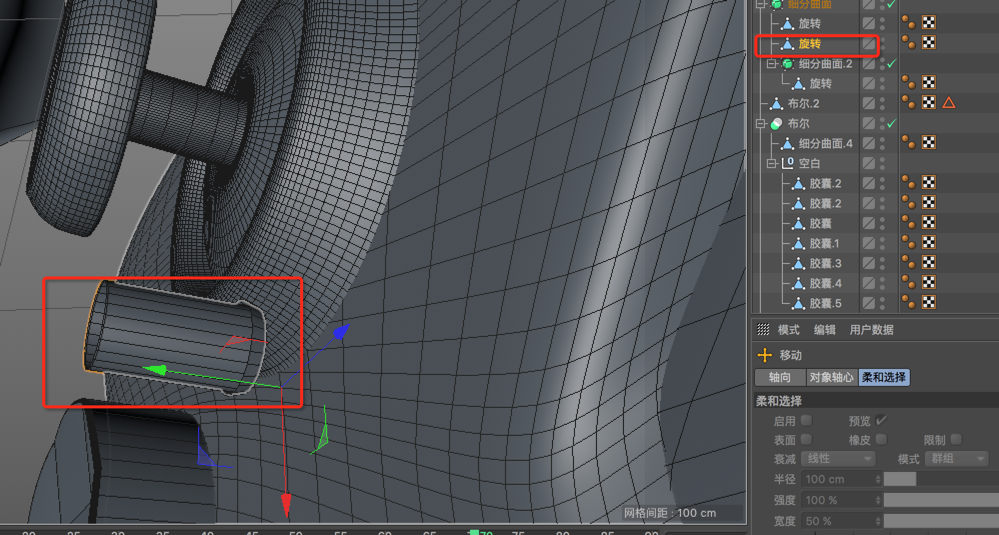Viewport: 999px width, 535px height.
Task: Switch to the 柔和选择 tab
Action: pos(884,377)
